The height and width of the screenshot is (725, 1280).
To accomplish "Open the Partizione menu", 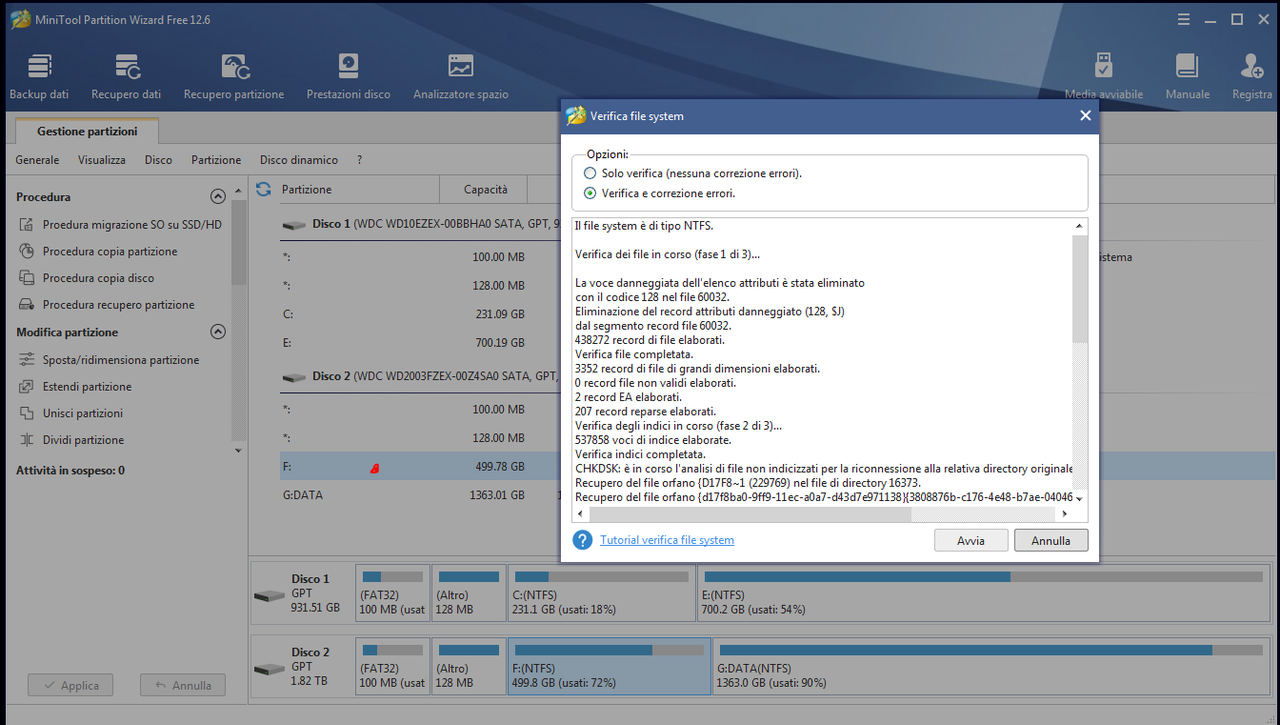I will (216, 160).
